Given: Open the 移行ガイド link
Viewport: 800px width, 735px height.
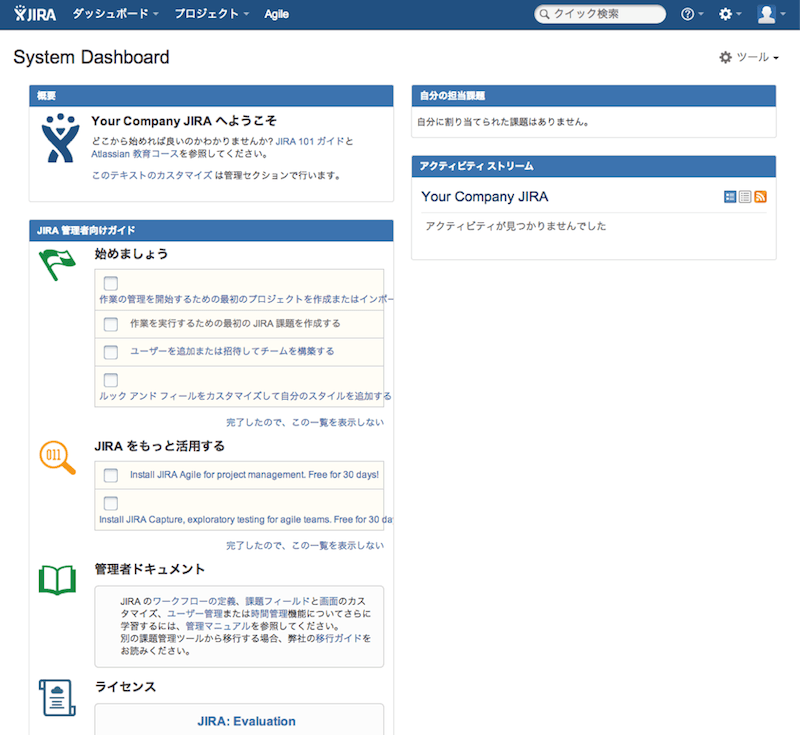Looking at the screenshot, I should point(339,638).
